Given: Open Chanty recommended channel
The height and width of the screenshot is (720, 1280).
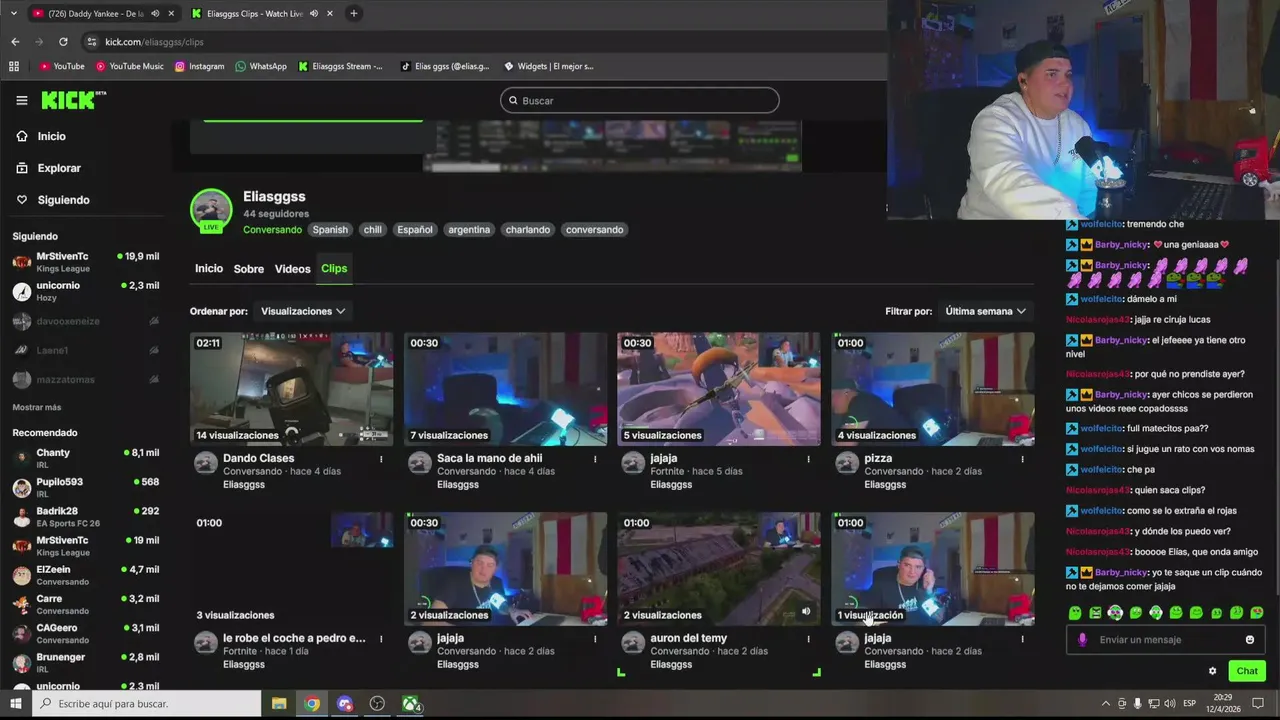Looking at the screenshot, I should coord(85,458).
